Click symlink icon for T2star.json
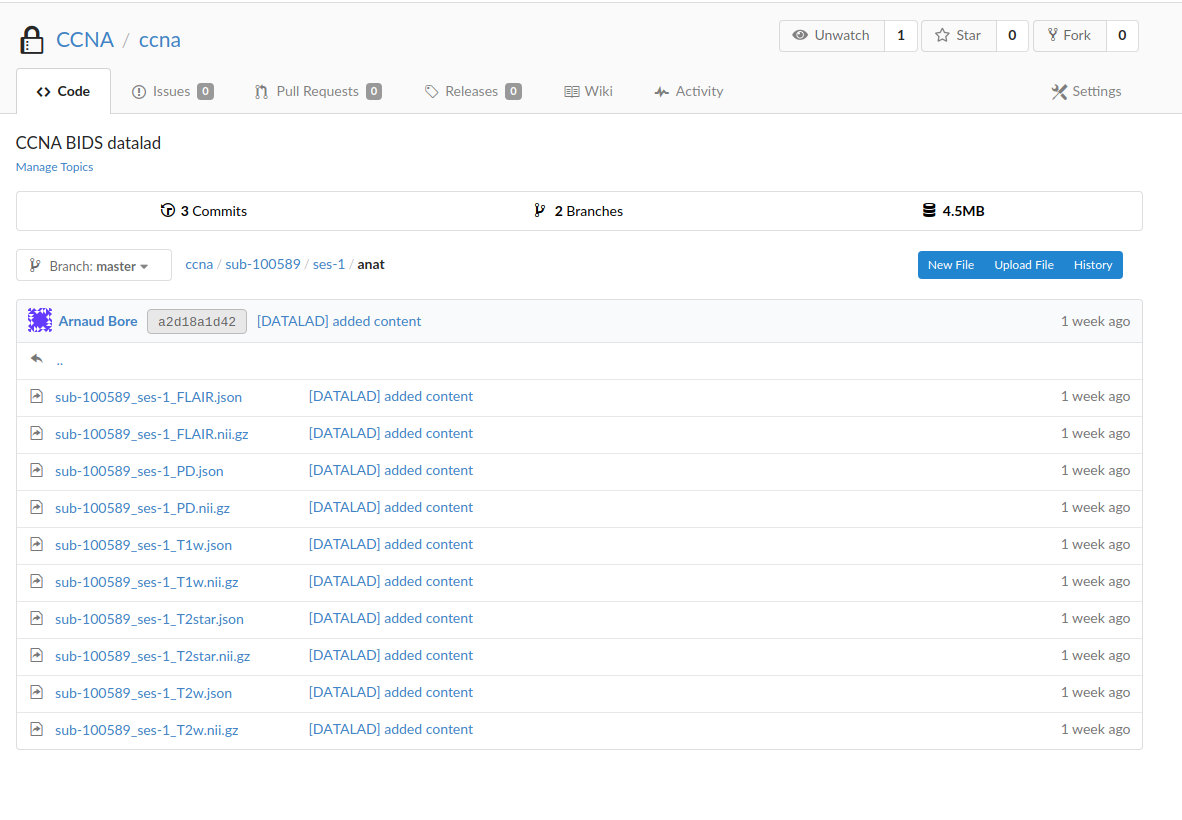 (36, 617)
